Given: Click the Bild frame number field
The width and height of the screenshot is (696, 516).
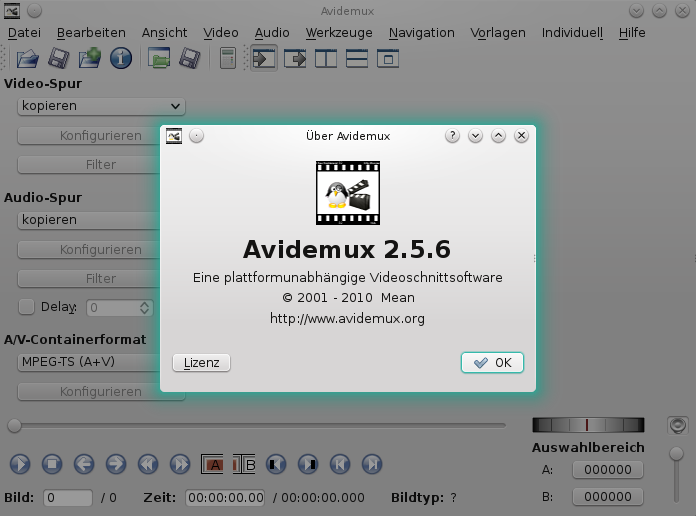Looking at the screenshot, I should 68,498.
